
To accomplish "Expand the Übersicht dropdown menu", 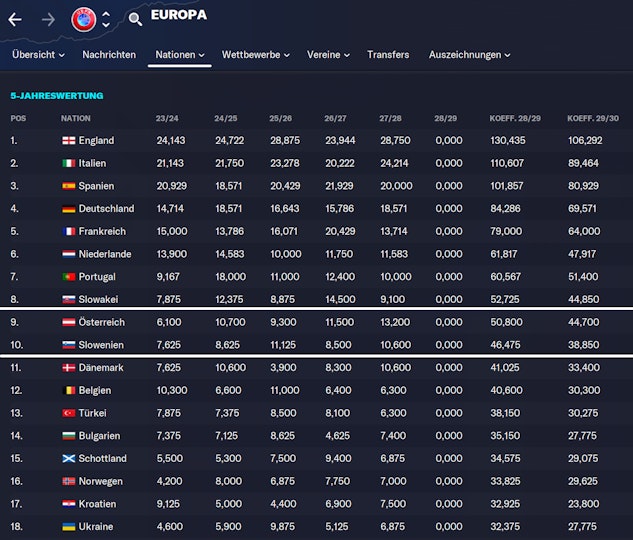I will [38, 55].
